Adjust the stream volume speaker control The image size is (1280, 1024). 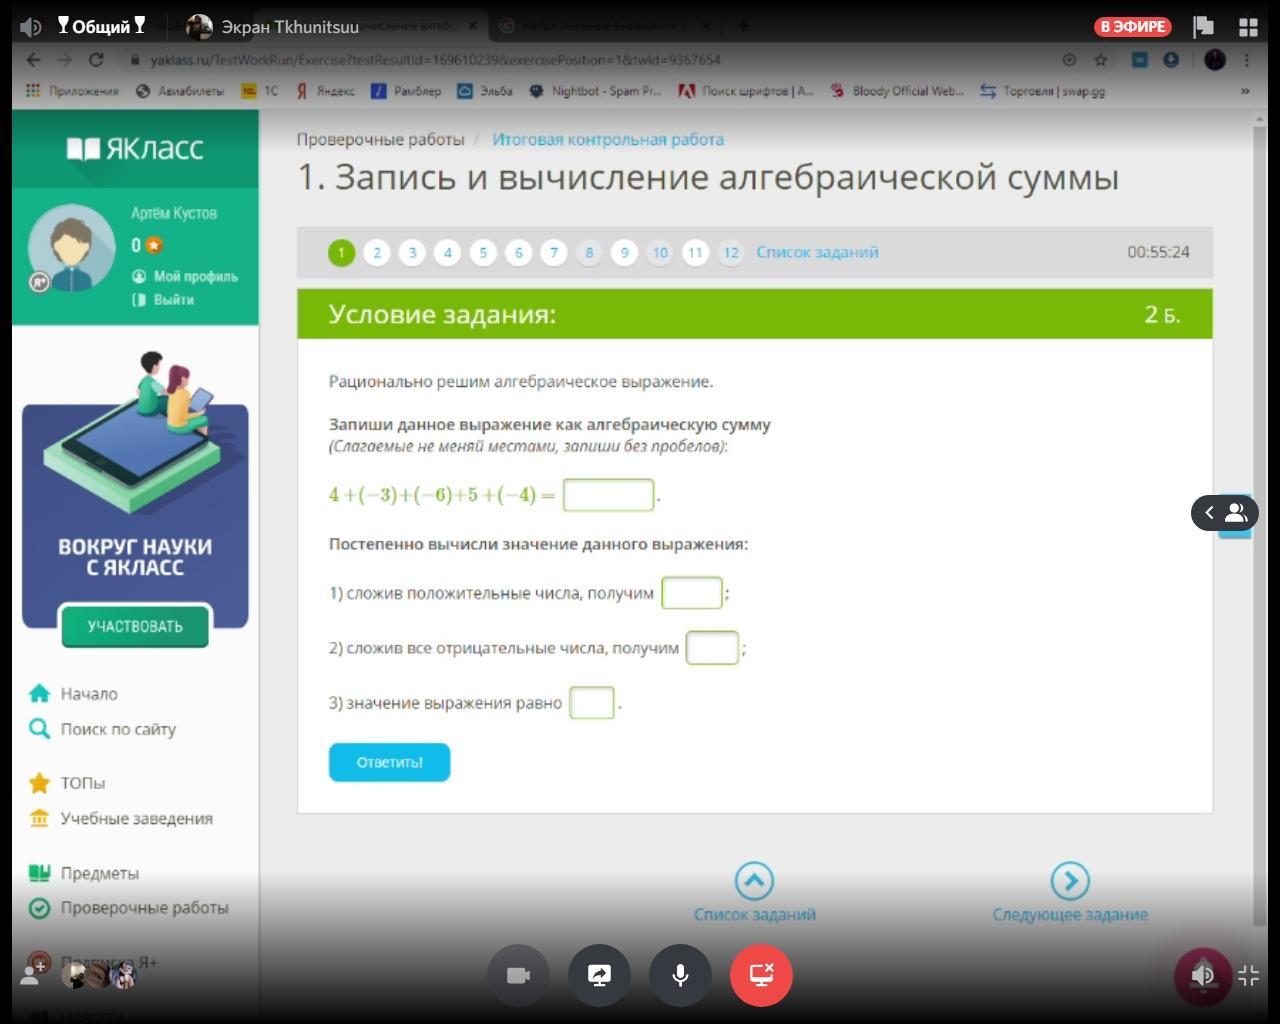point(1202,975)
